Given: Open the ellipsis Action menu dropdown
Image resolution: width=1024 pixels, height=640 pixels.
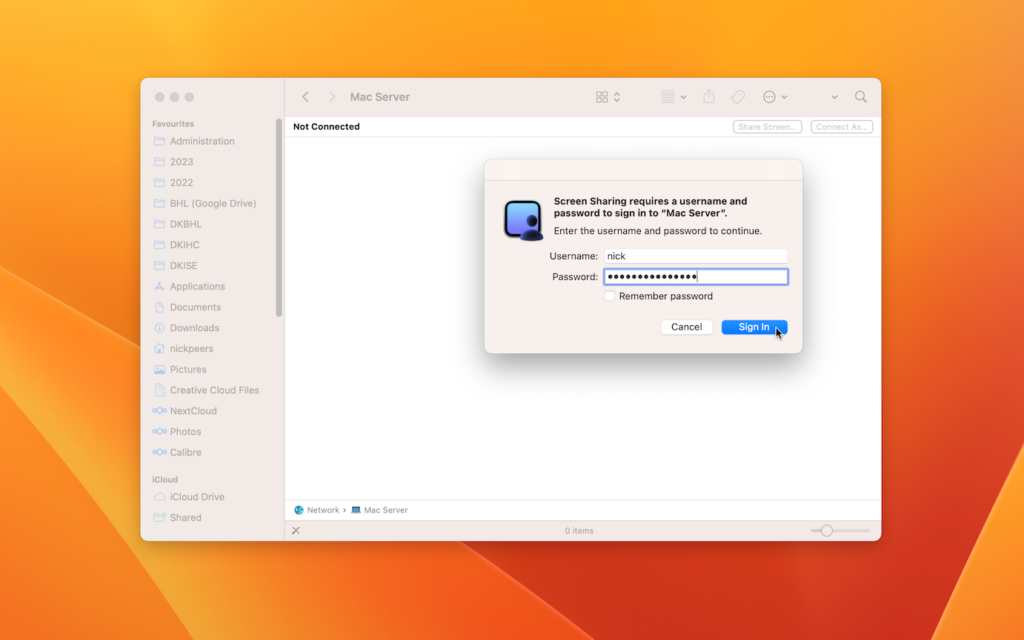Looking at the screenshot, I should pos(775,97).
